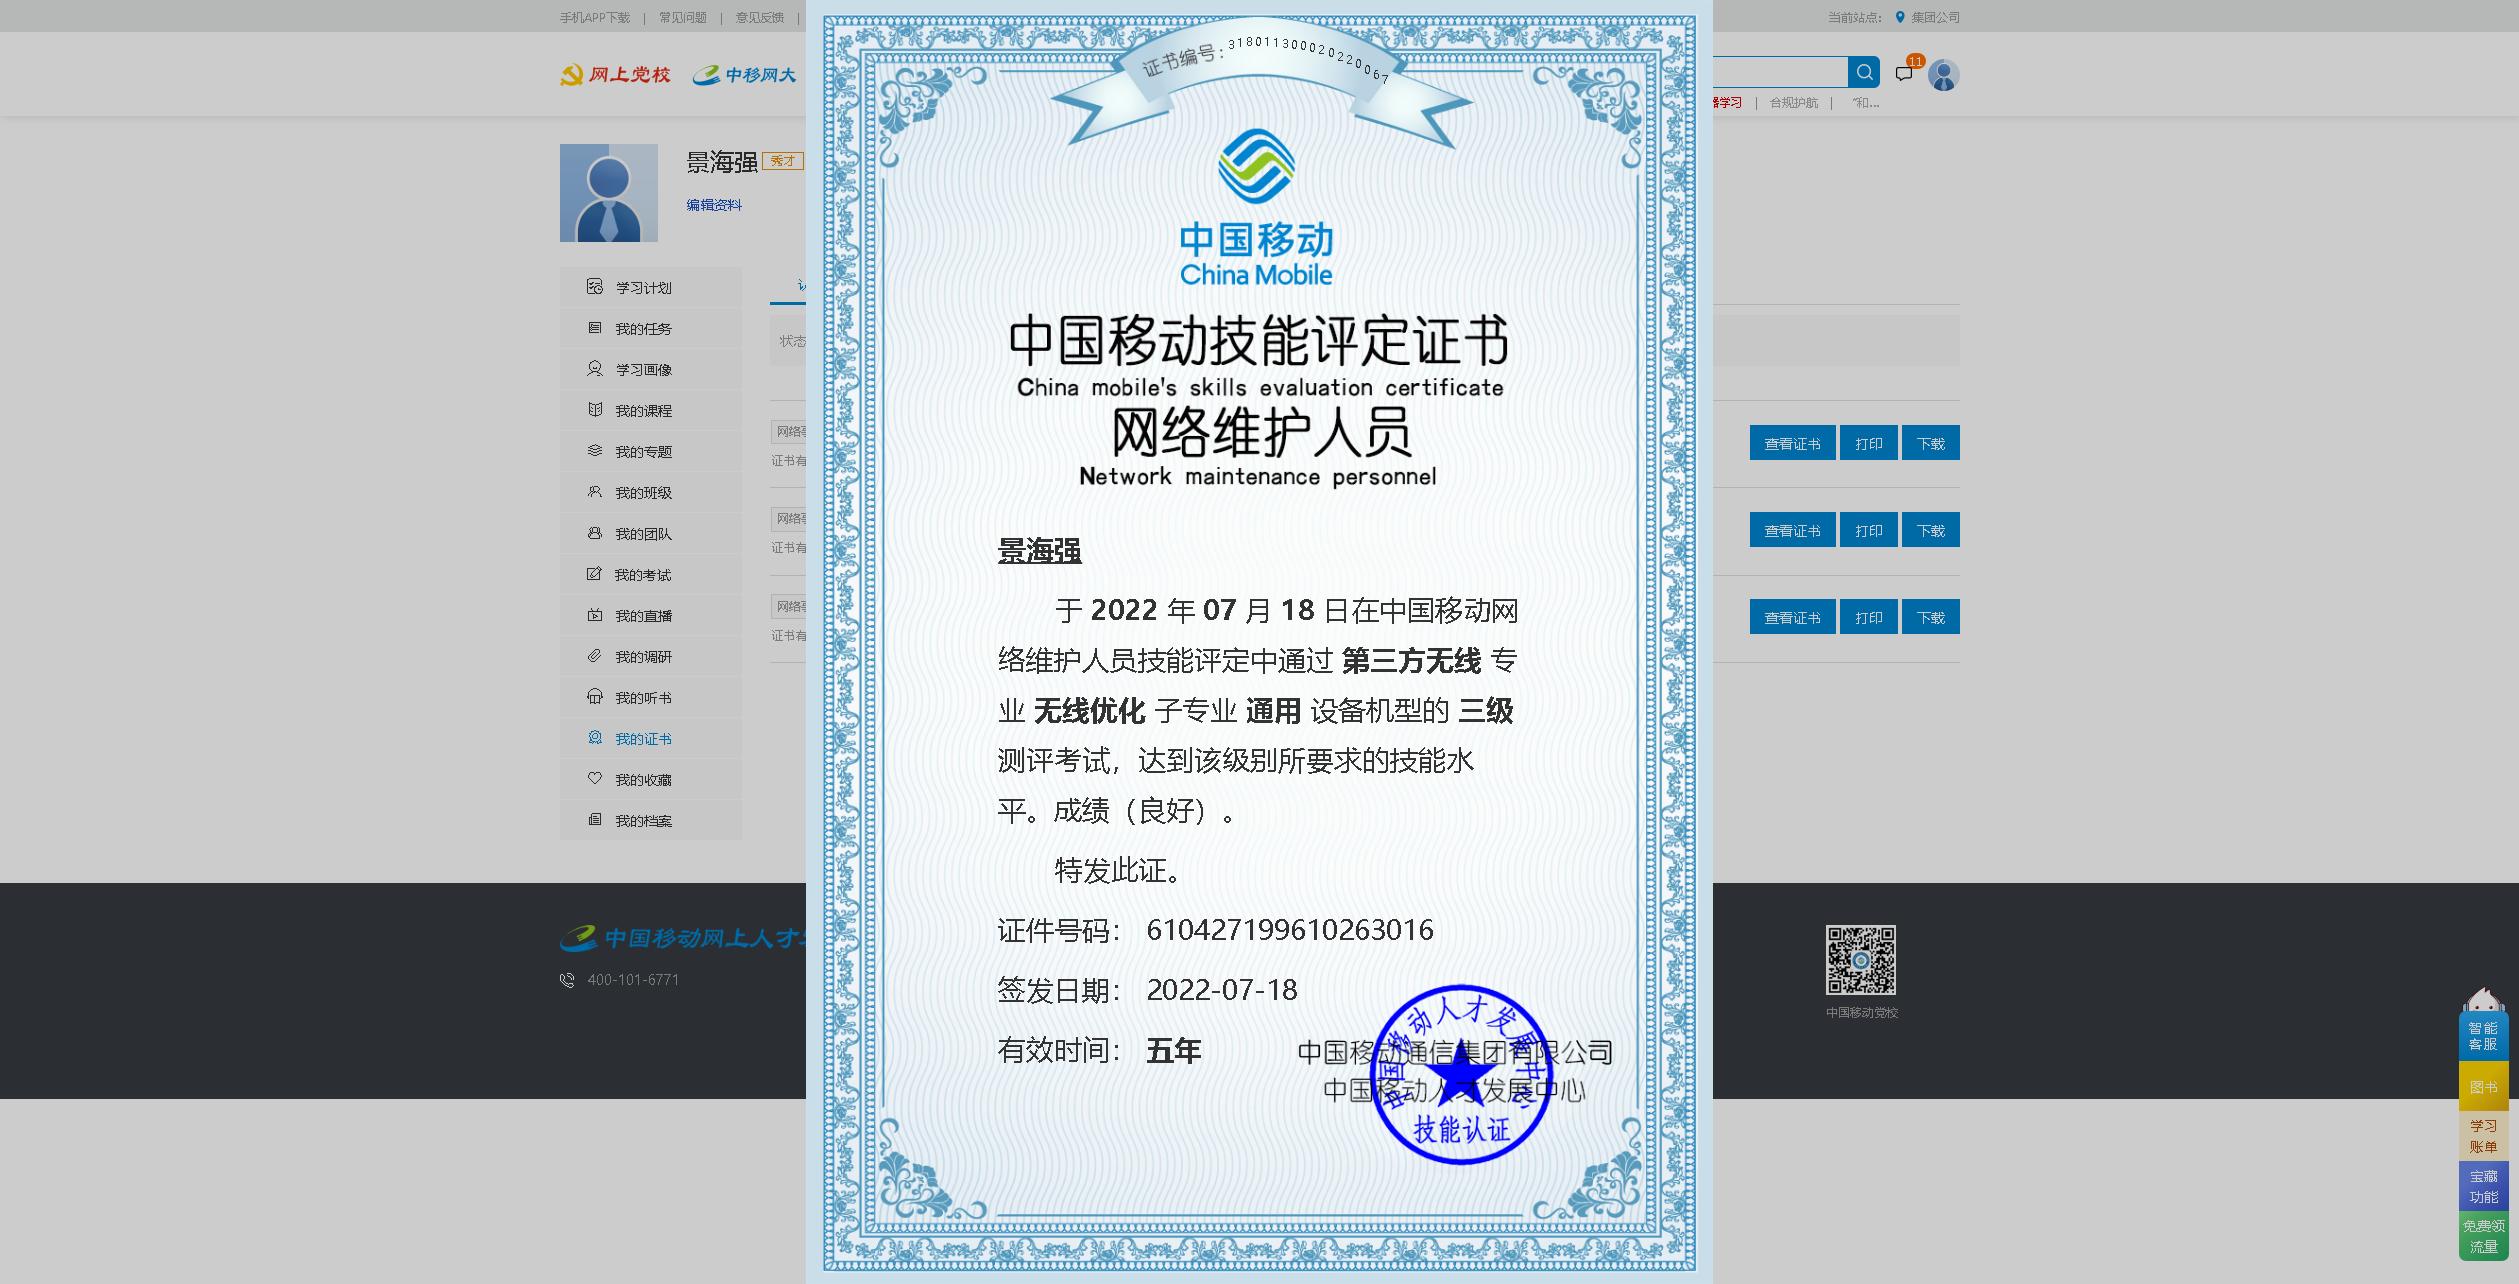Click the profile photo thumbnail
Image resolution: width=2519 pixels, height=1284 pixels.
(x=609, y=193)
